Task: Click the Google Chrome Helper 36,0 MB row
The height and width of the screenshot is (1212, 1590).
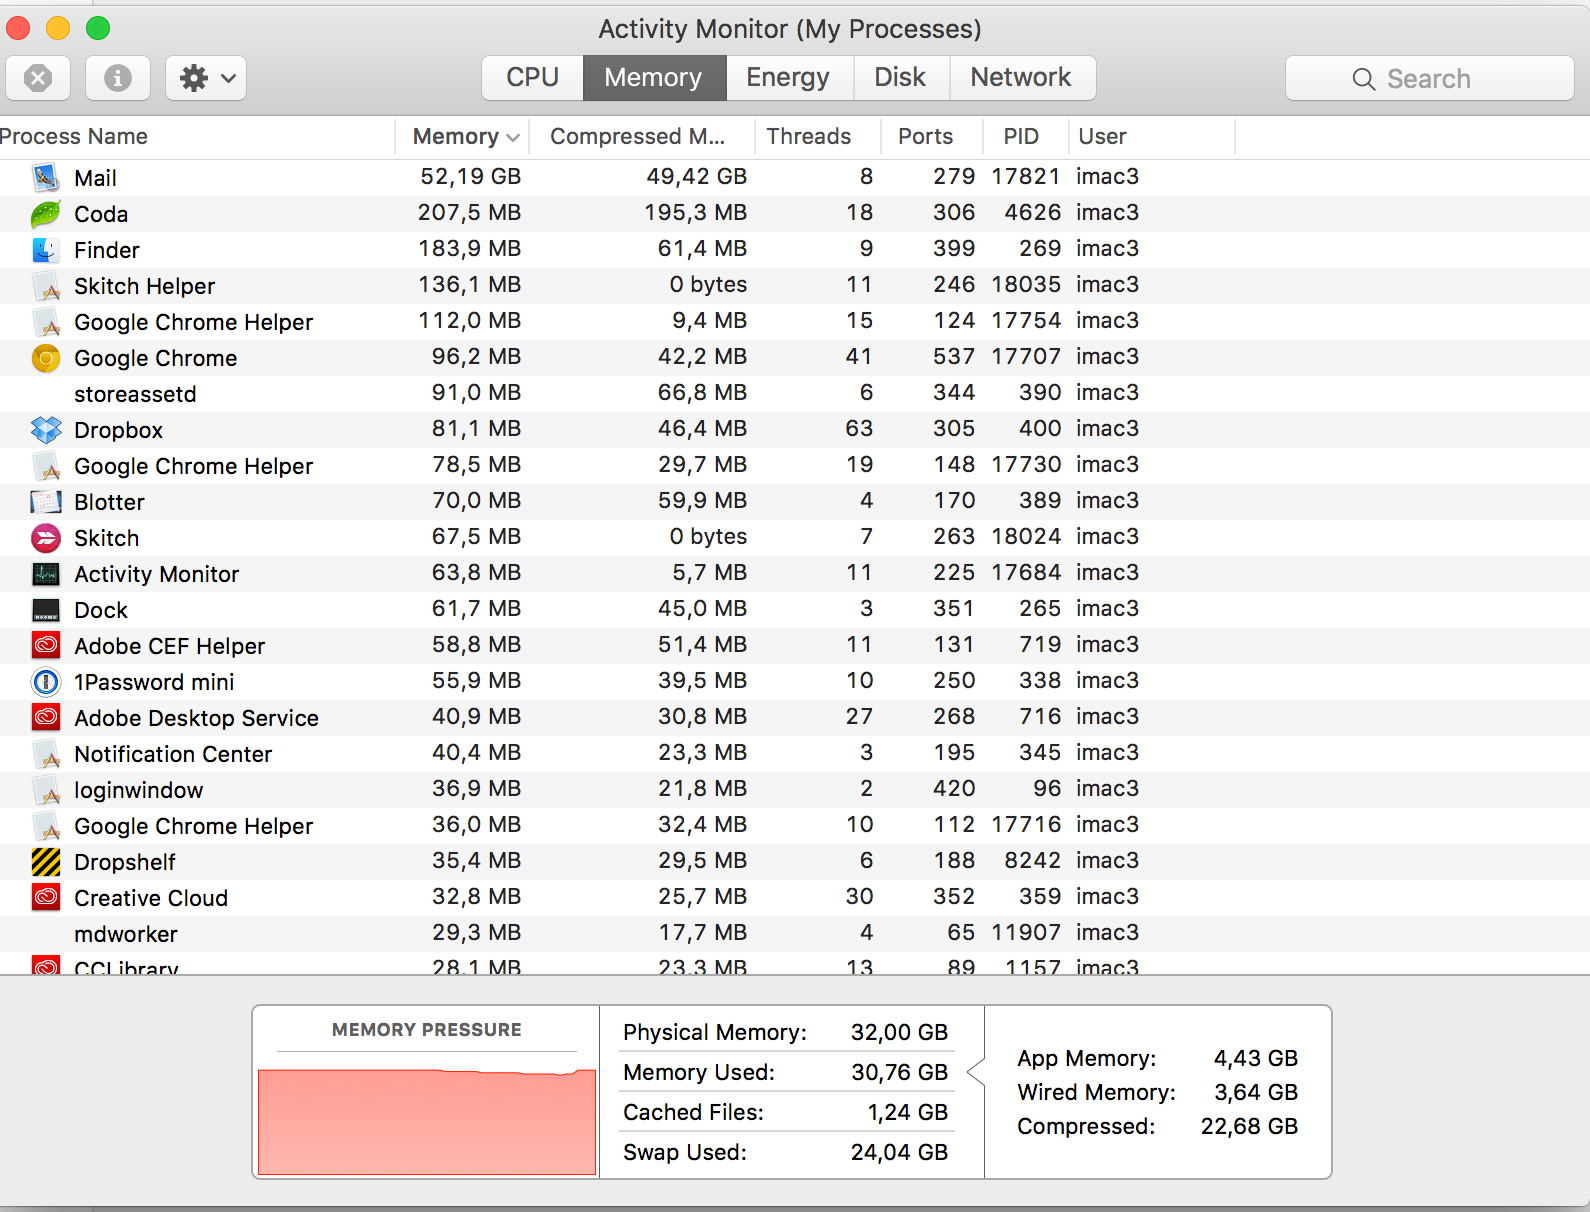Action: [x=795, y=826]
